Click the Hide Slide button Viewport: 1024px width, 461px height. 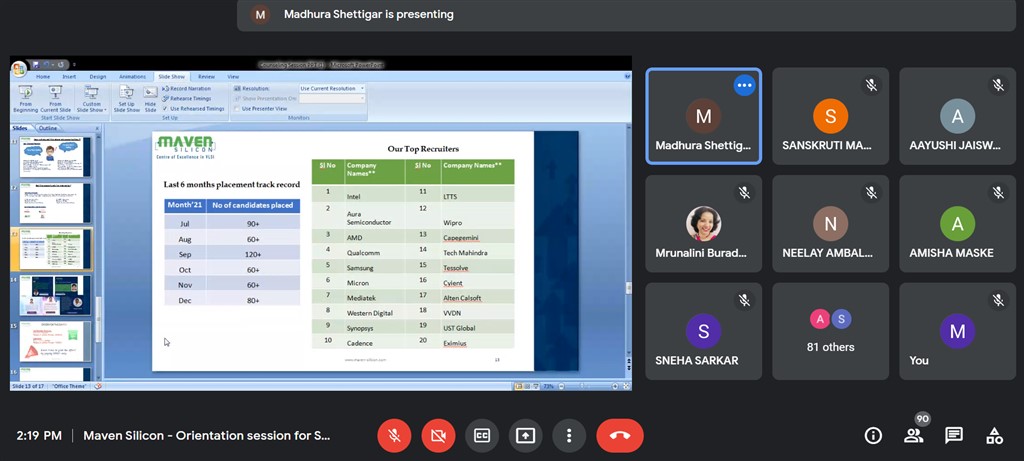click(150, 99)
